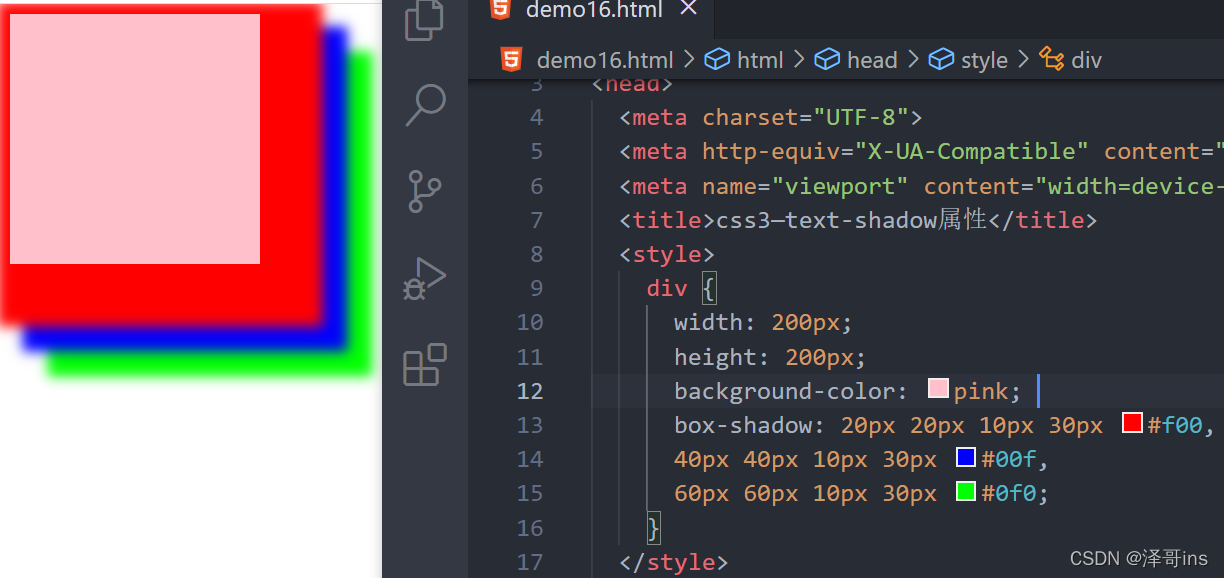Click the pink box in preview
The height and width of the screenshot is (578, 1224).
coord(135,139)
